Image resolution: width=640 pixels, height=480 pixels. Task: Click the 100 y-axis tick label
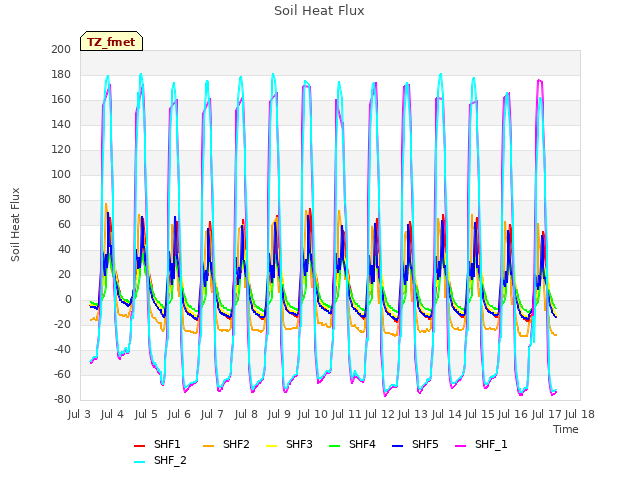pos(61,174)
